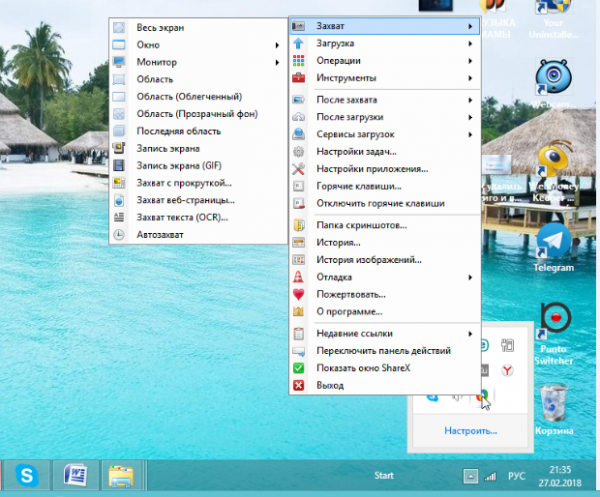Click the РУС language indicator

(516, 476)
